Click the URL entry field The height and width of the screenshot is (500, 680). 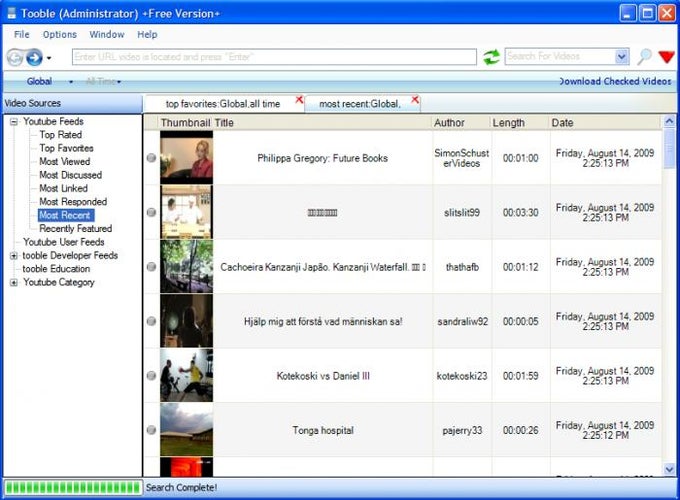coord(275,57)
